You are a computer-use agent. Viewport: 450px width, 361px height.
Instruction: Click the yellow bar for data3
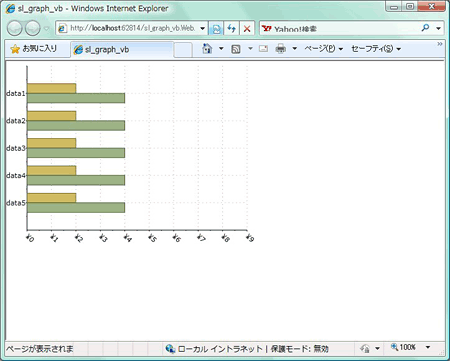click(x=52, y=143)
